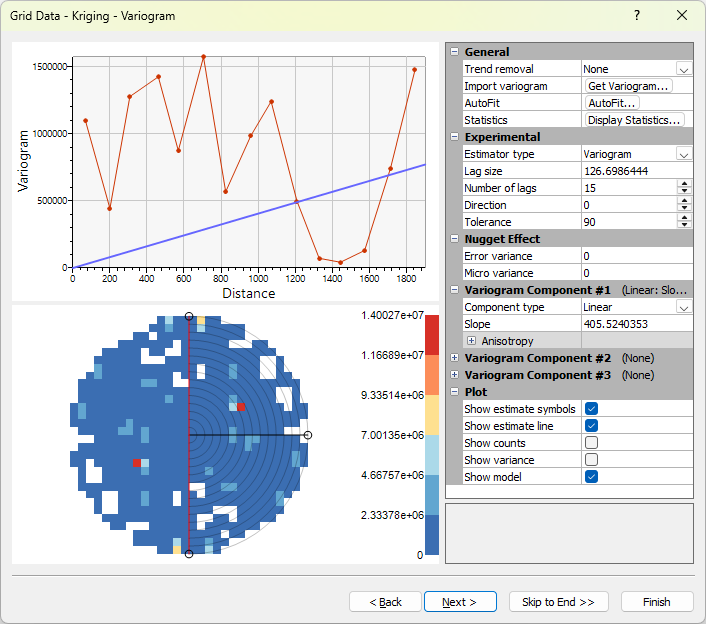Click the top handle of variogram map
The height and width of the screenshot is (624, 706).
tap(189, 316)
